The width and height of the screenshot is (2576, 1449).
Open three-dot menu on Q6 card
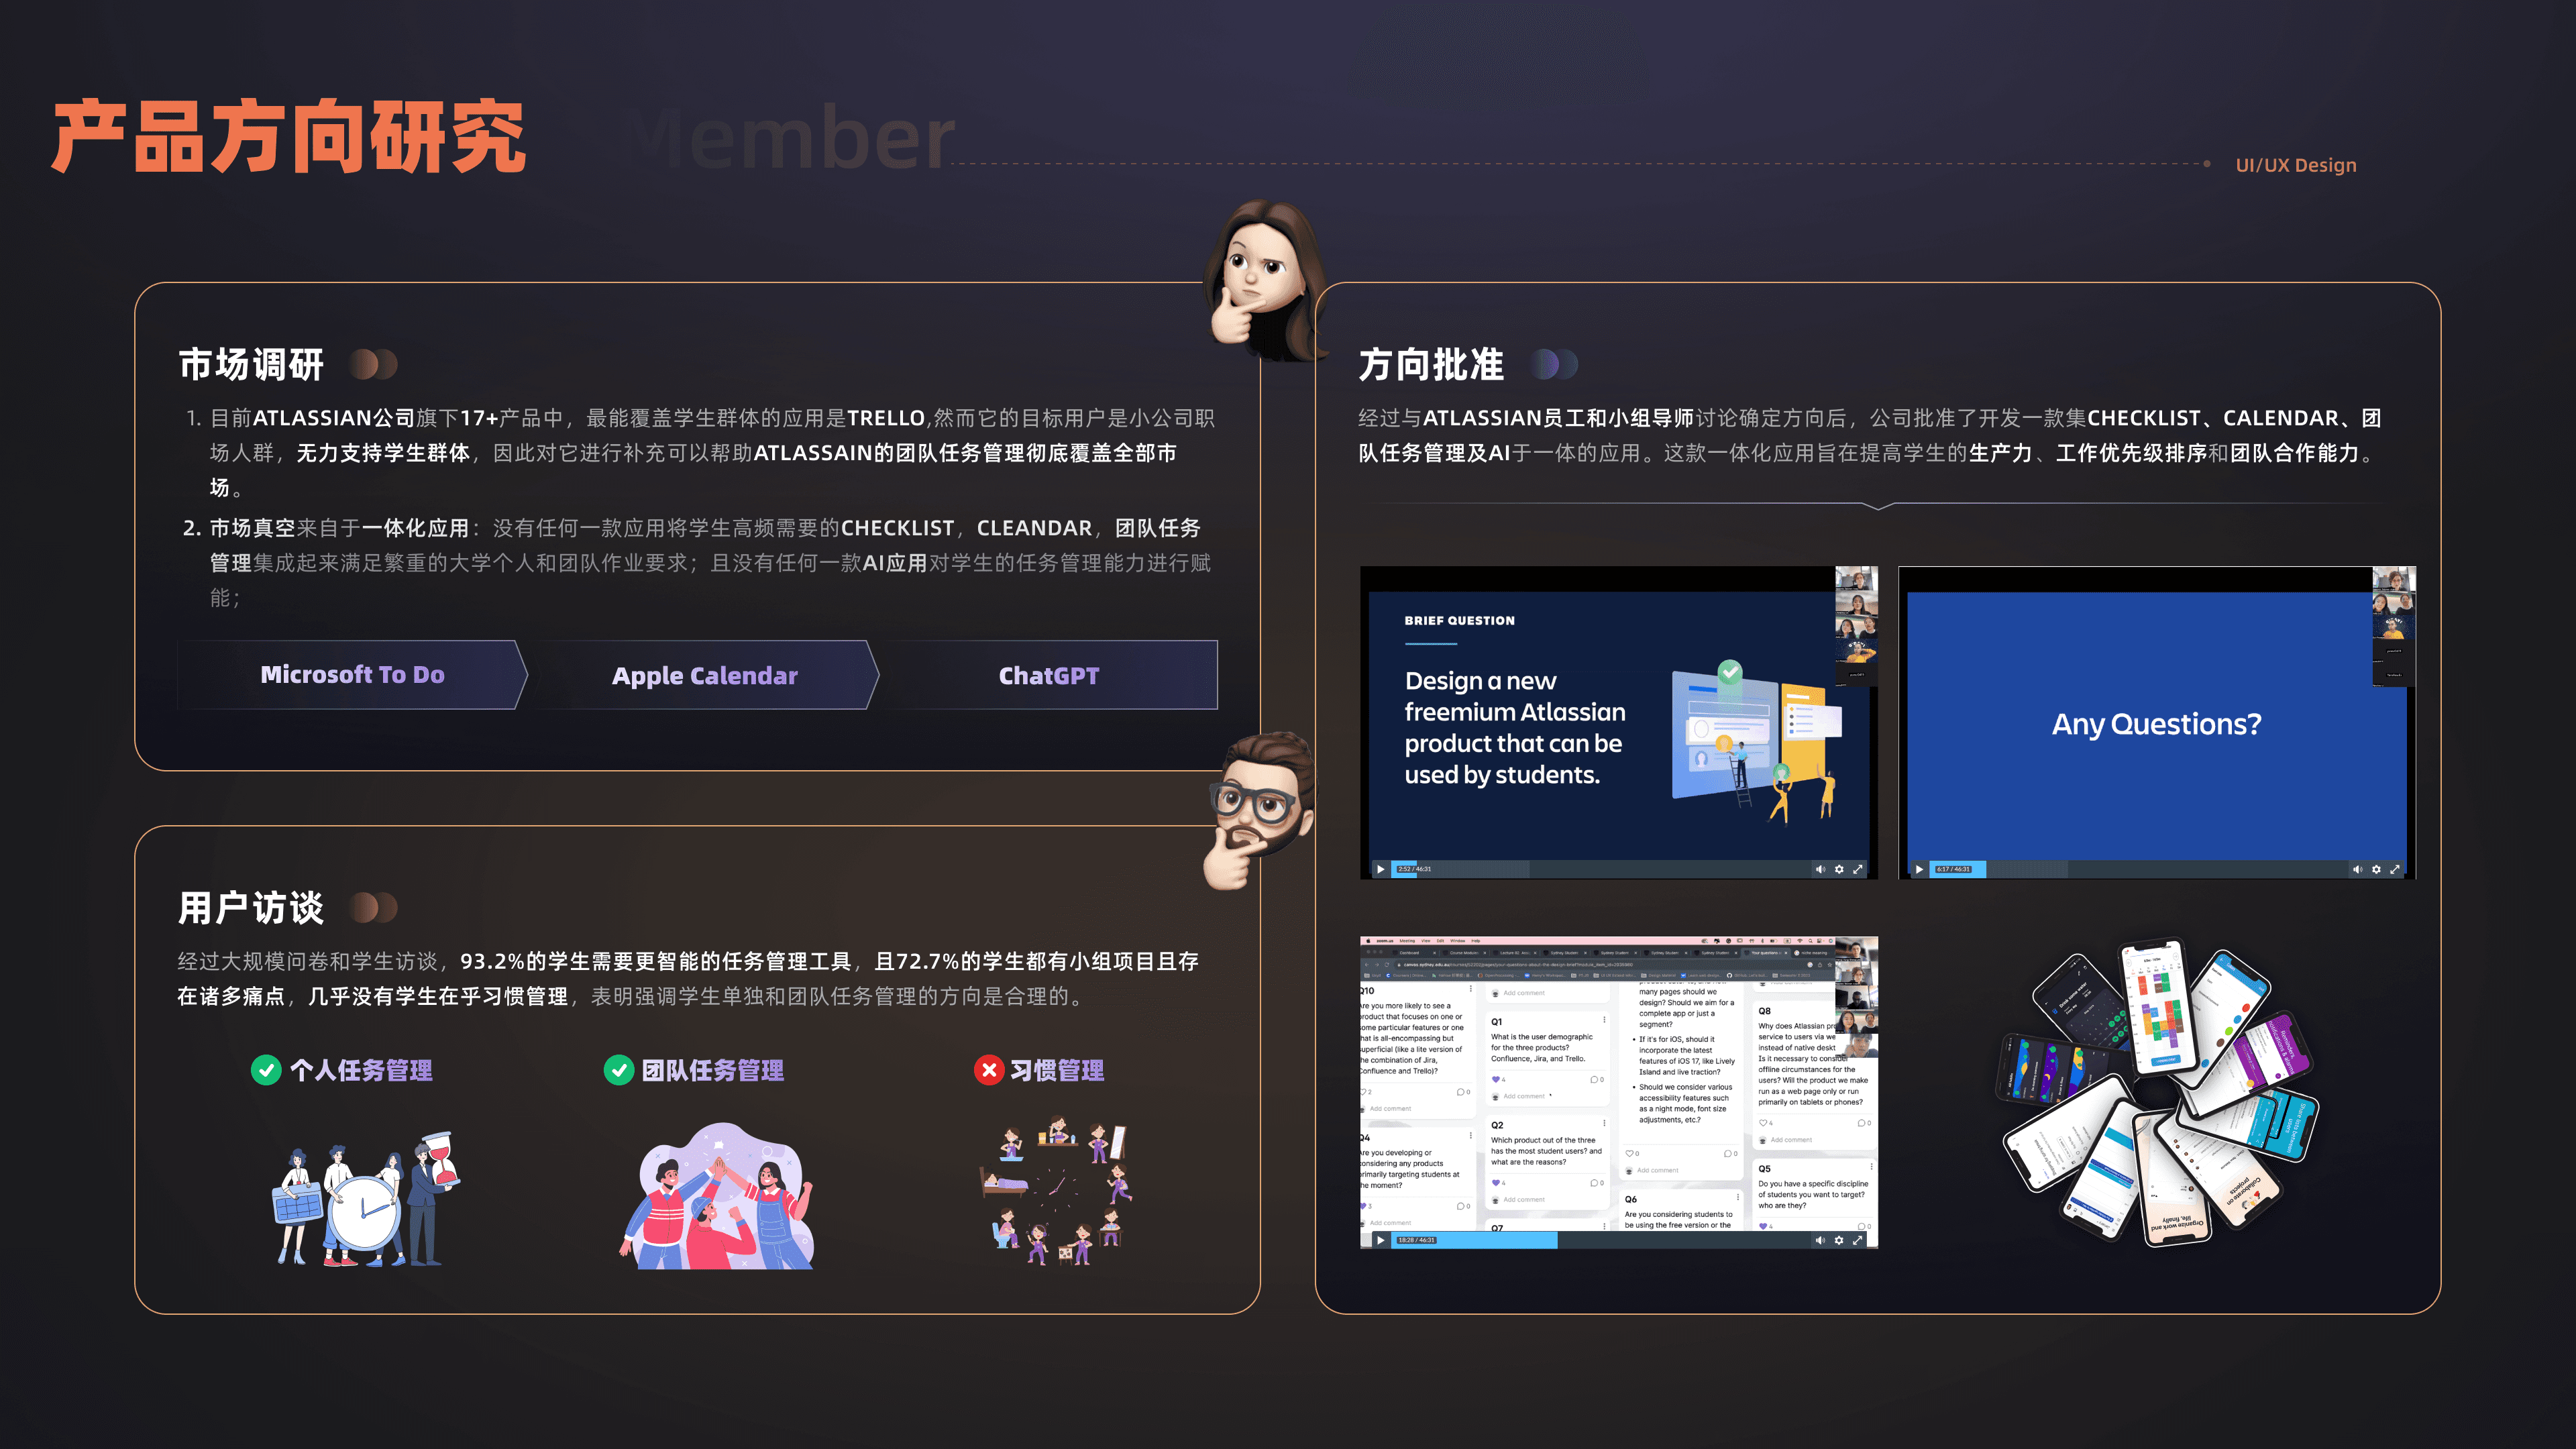click(1738, 1197)
